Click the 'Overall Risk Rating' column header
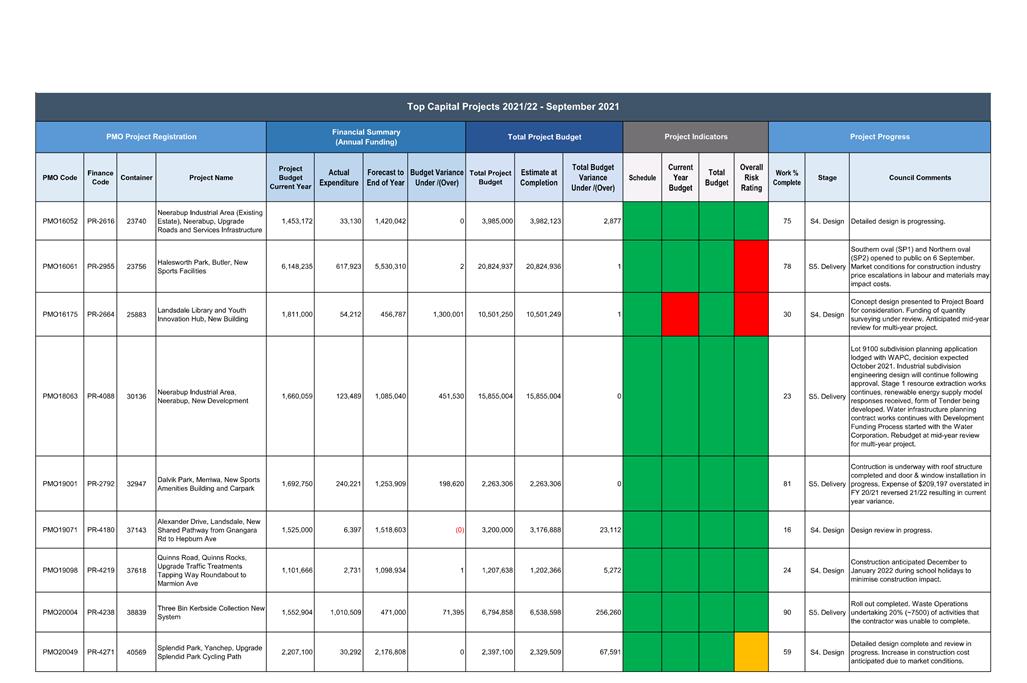The width and height of the screenshot is (1027, 683). pos(751,177)
